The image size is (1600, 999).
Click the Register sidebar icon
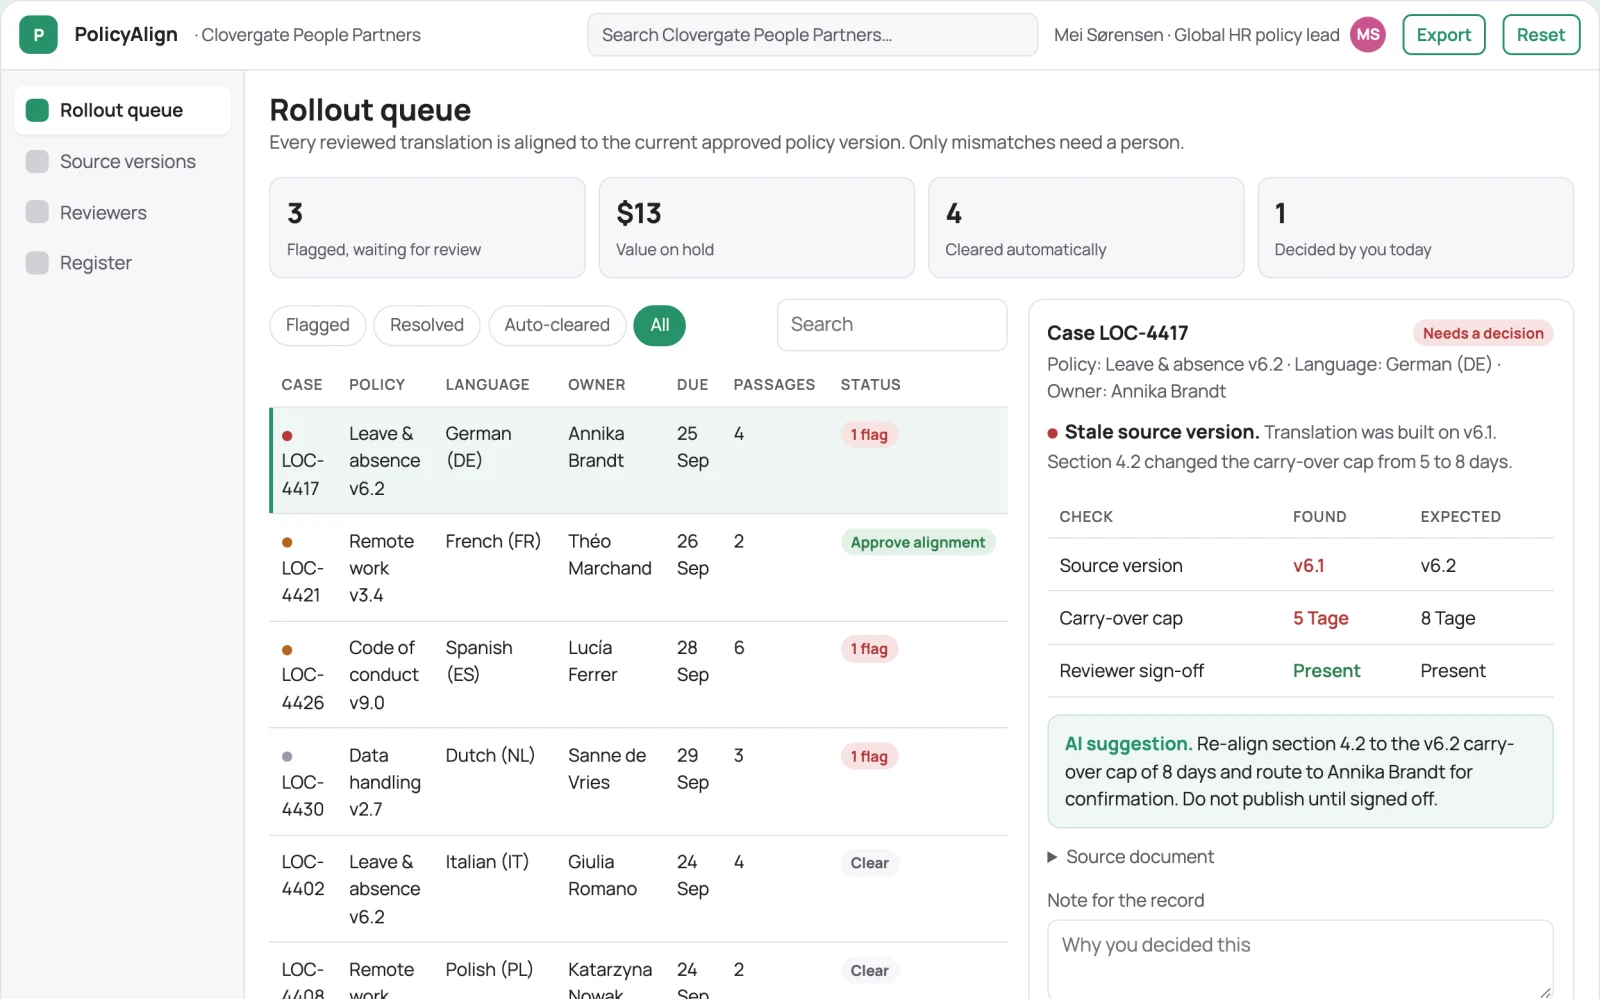(x=37, y=263)
